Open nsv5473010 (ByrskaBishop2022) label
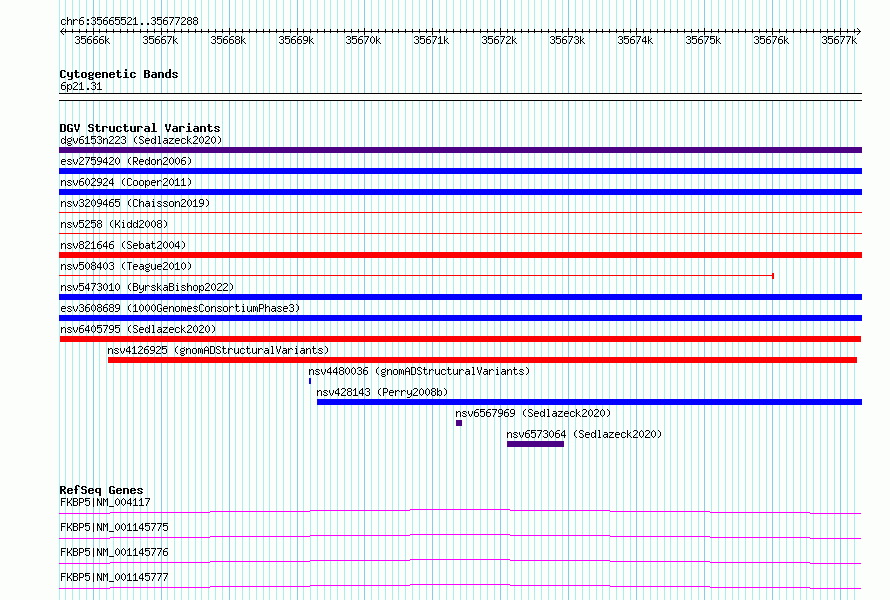Screen dimensions: 890x600 point(147,287)
